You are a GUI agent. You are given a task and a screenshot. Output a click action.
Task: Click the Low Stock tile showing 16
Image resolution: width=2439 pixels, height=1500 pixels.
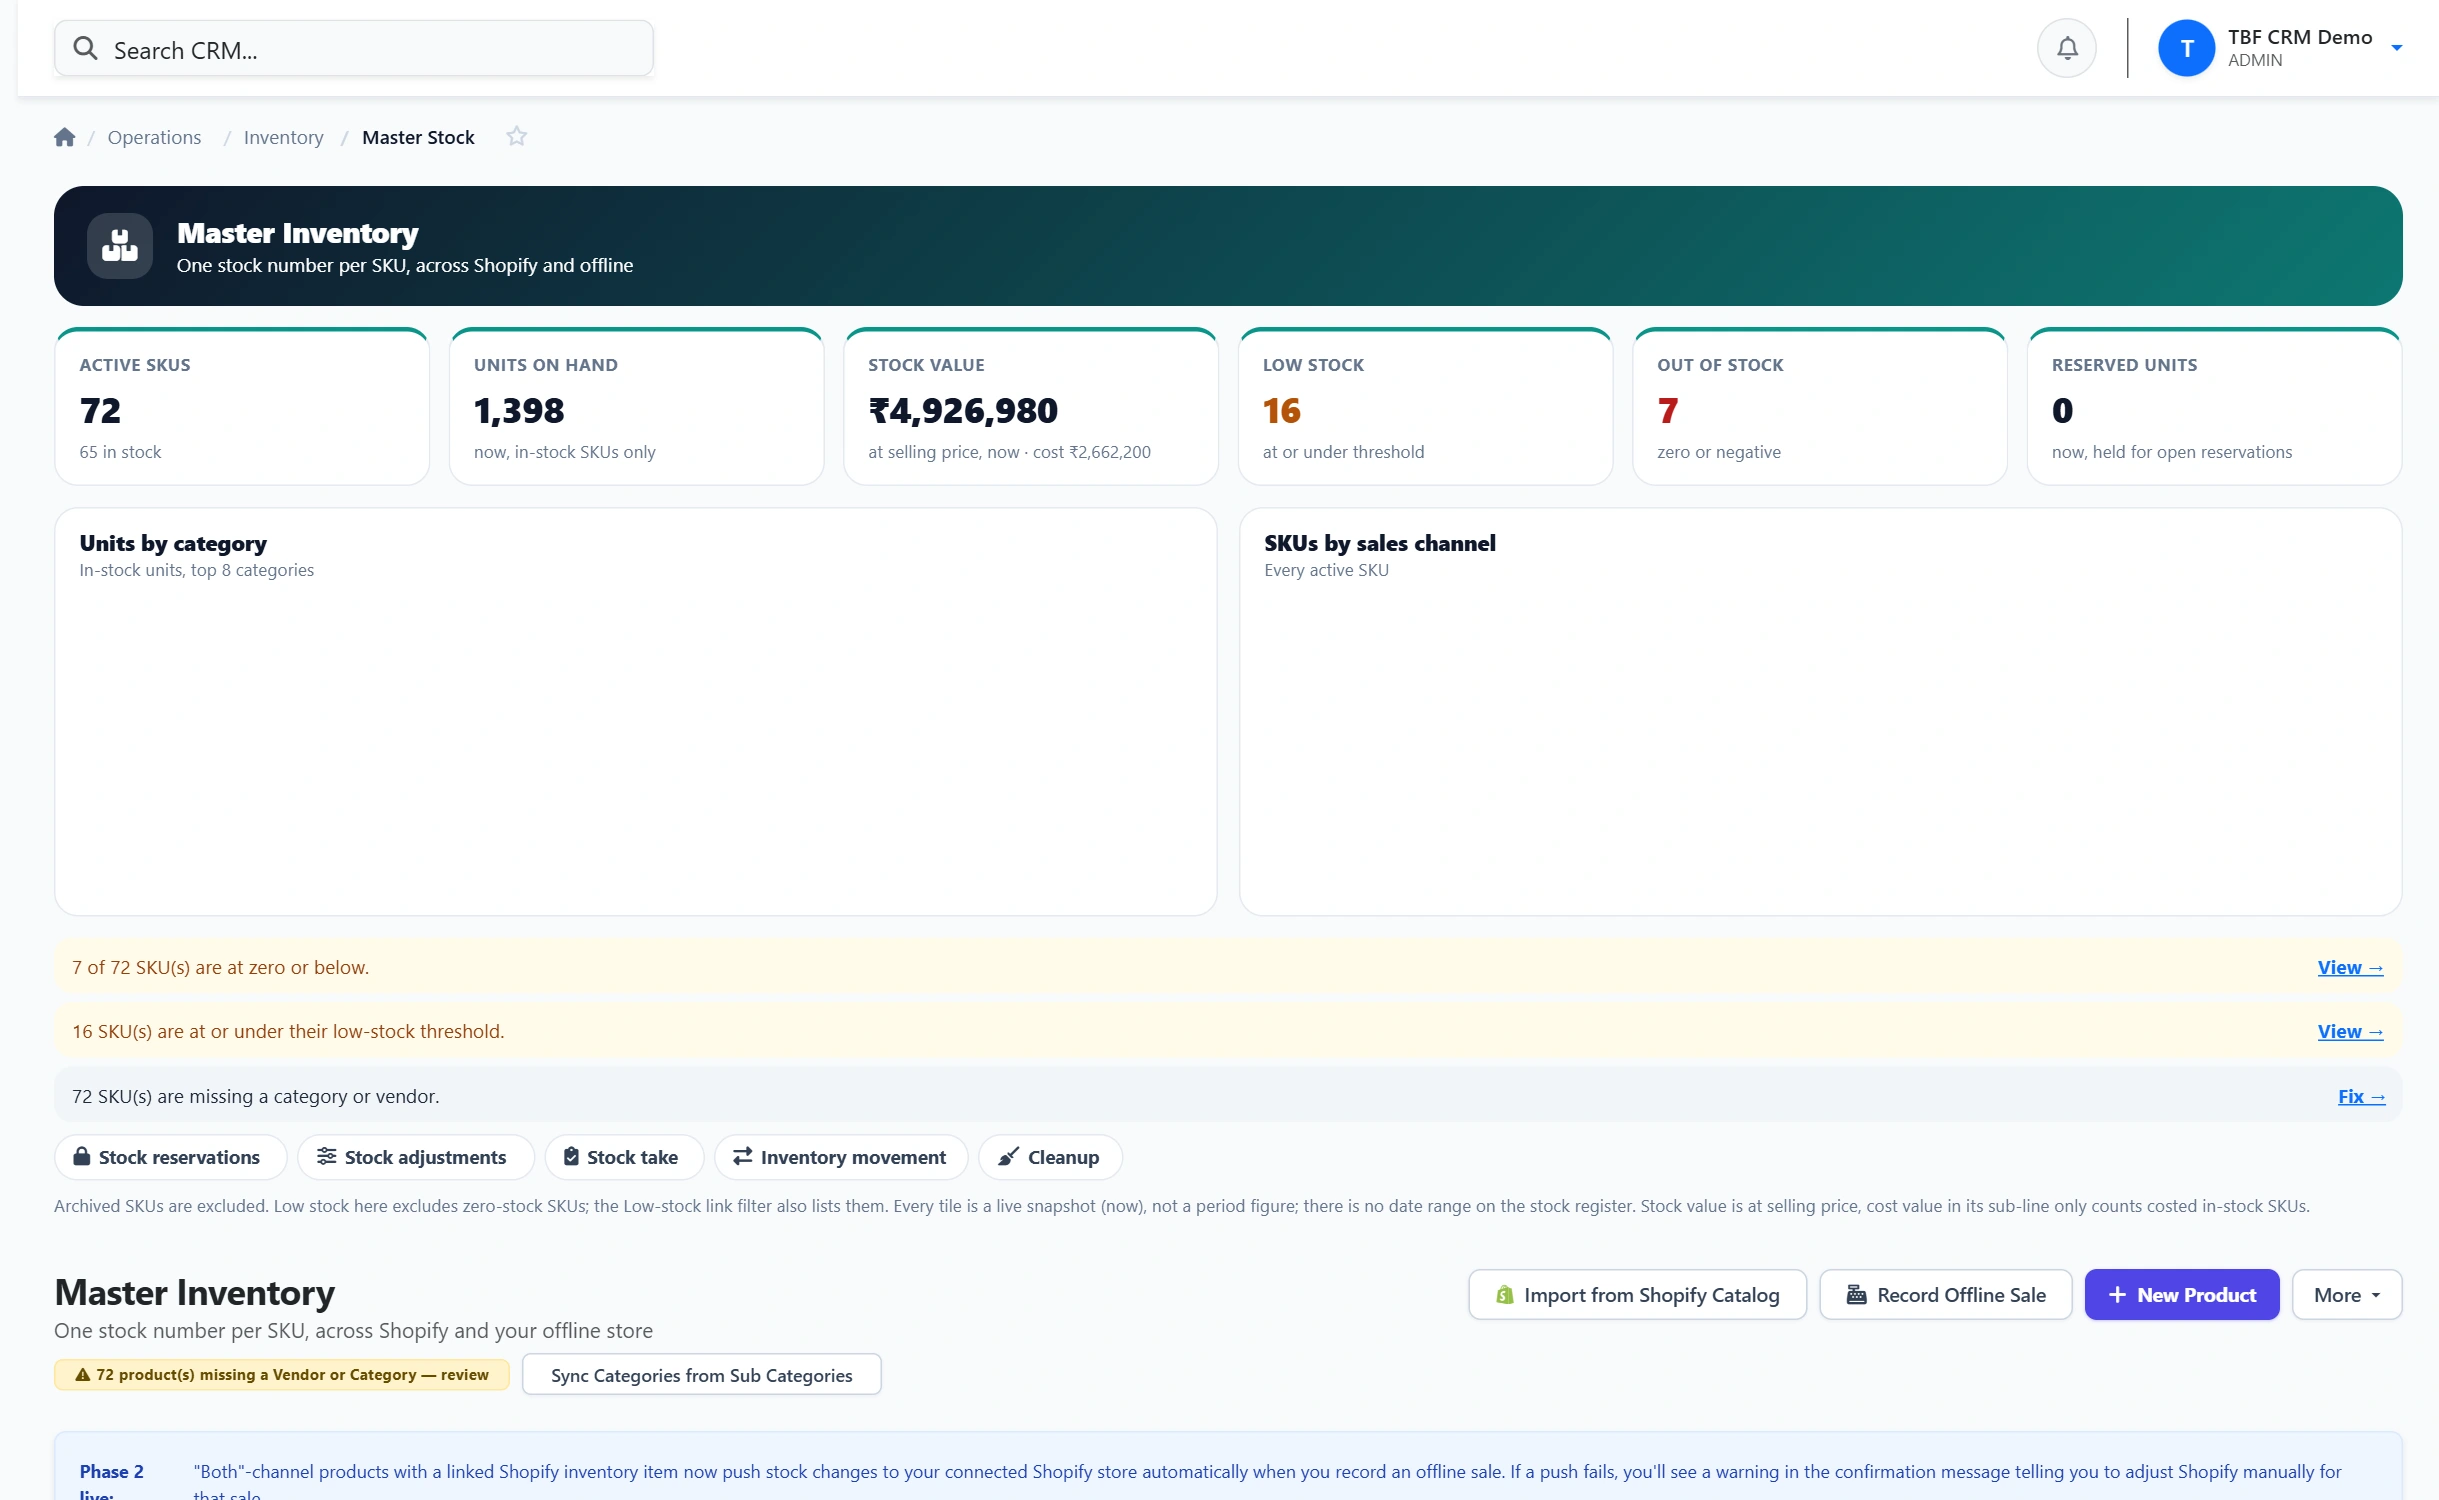click(x=1425, y=407)
